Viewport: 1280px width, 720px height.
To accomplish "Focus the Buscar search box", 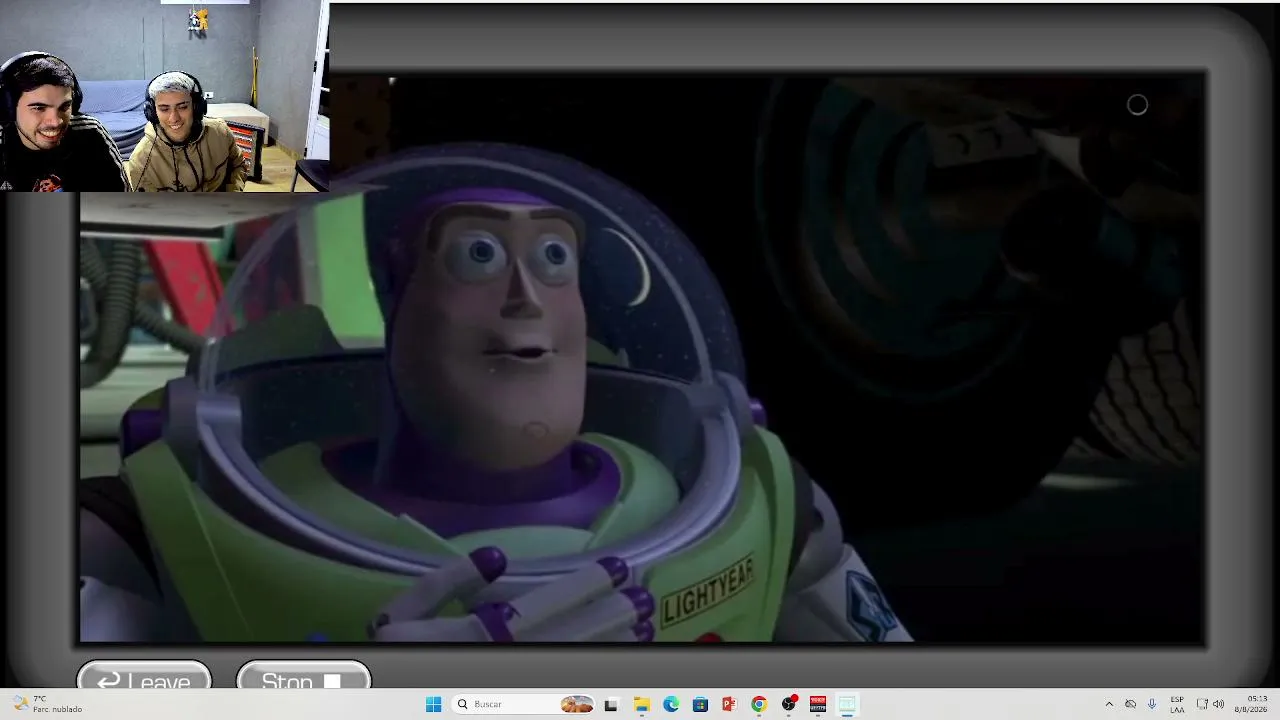I will point(521,704).
